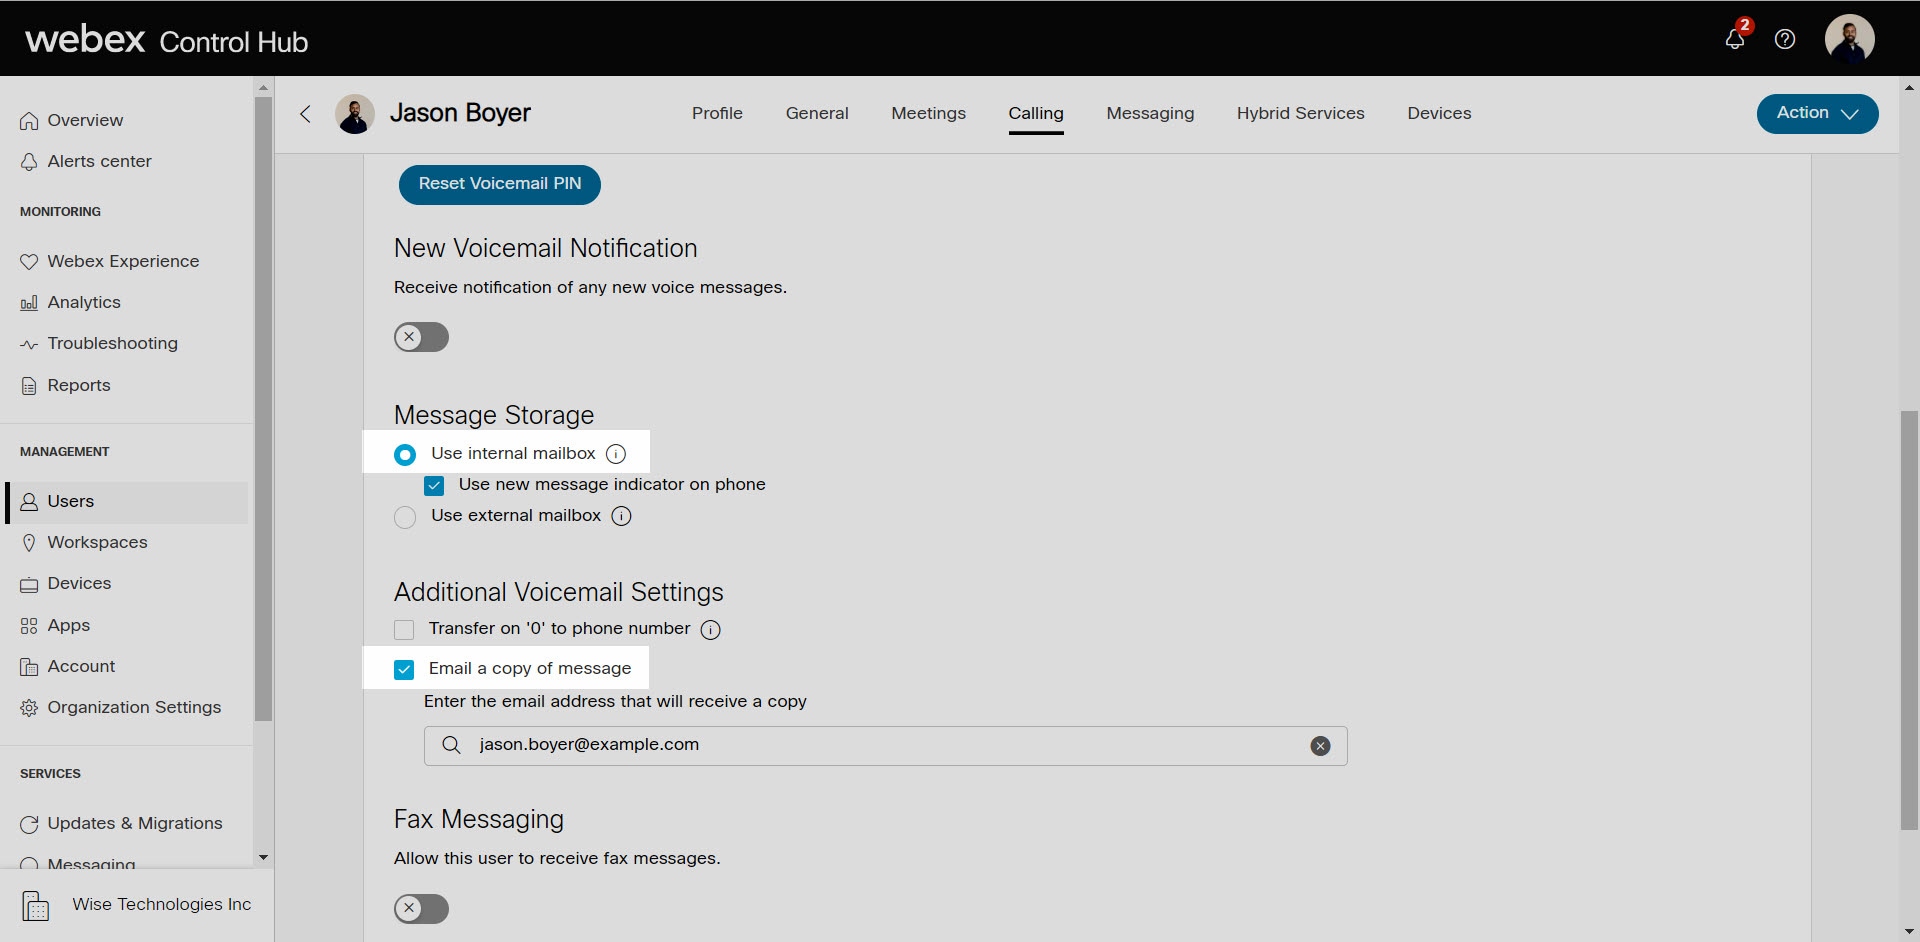Open Organization Settings
This screenshot has height=942, width=1920.
coord(134,707)
